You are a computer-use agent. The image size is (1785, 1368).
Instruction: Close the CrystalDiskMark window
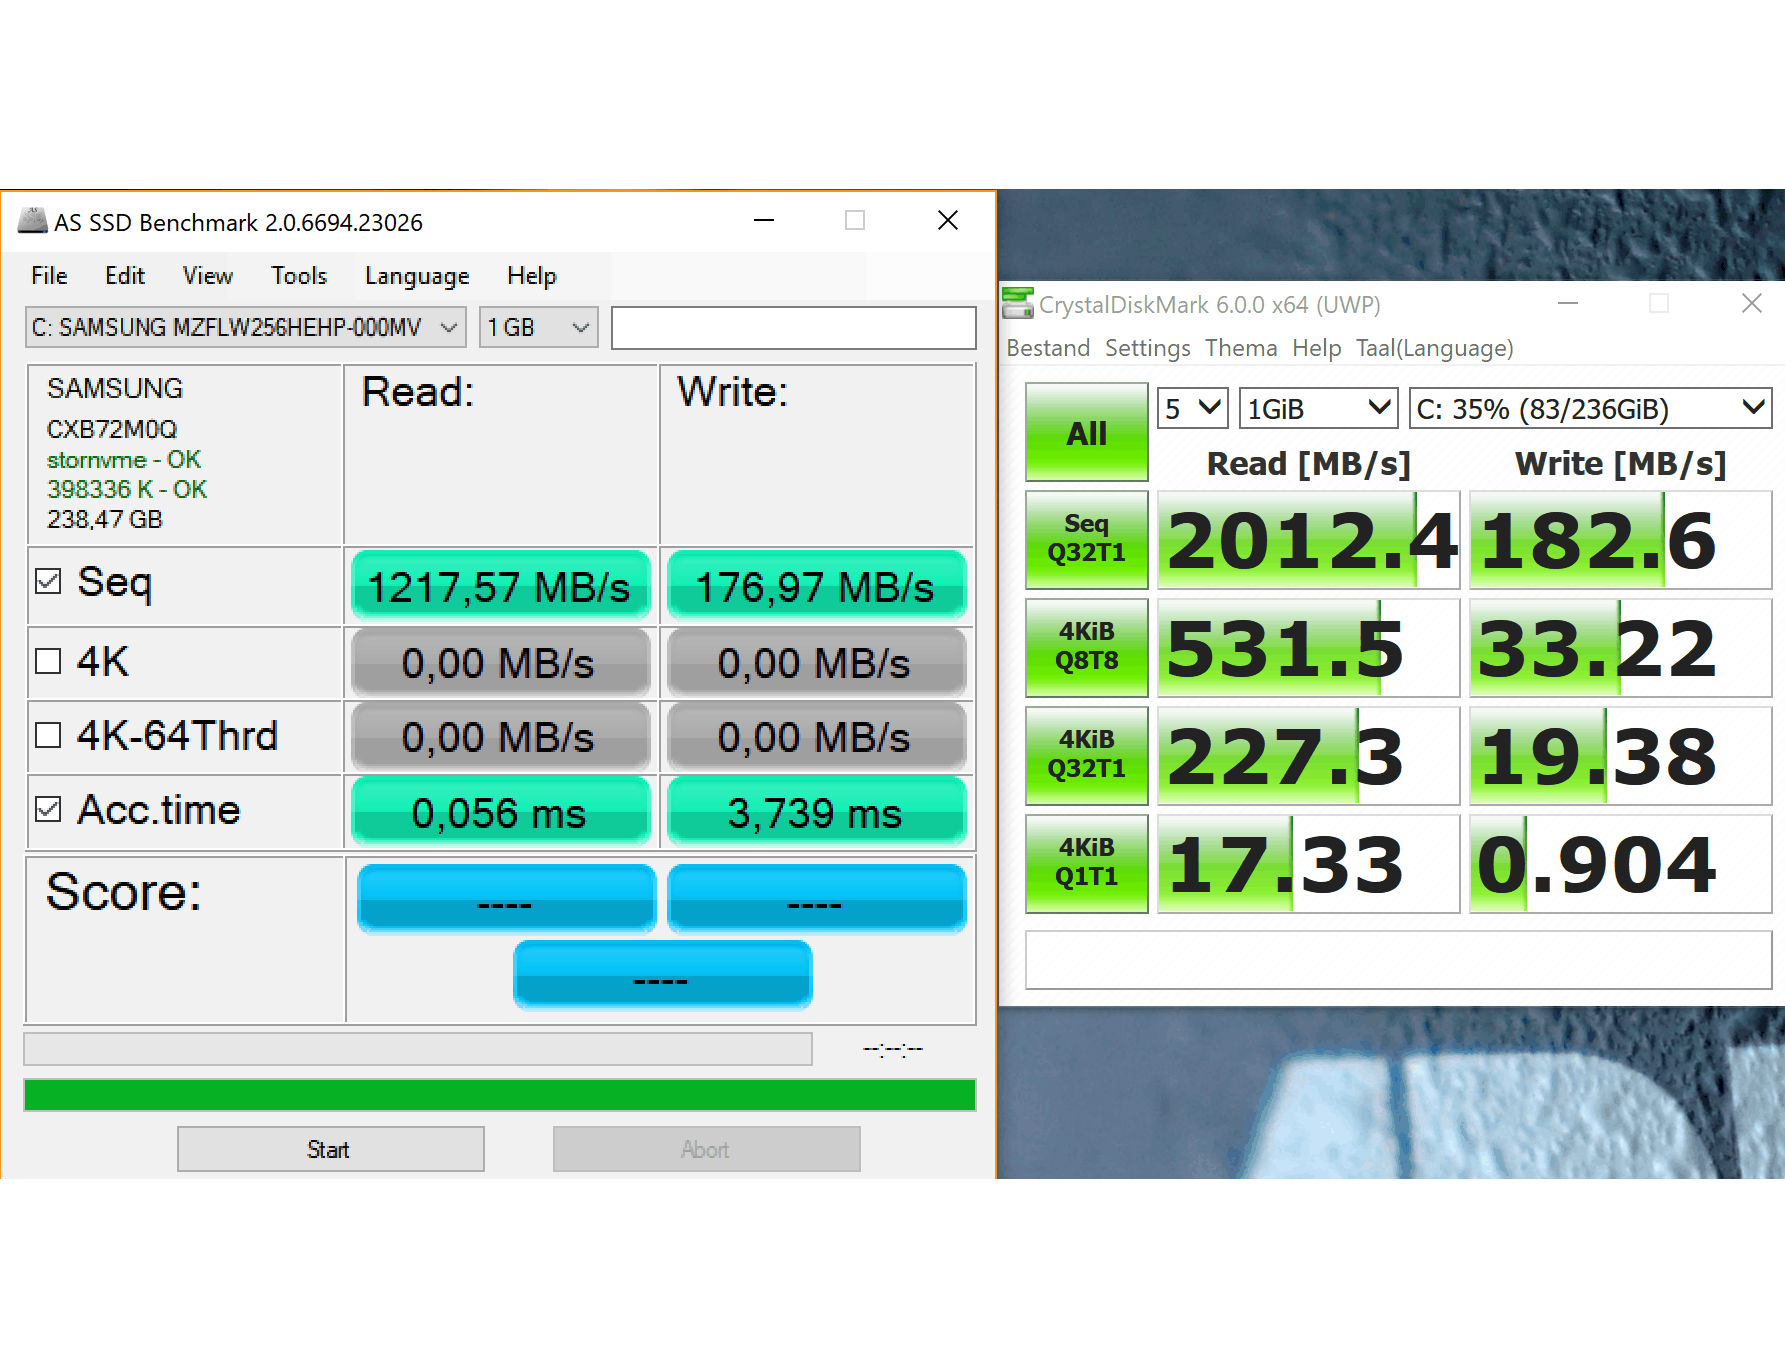point(1752,304)
